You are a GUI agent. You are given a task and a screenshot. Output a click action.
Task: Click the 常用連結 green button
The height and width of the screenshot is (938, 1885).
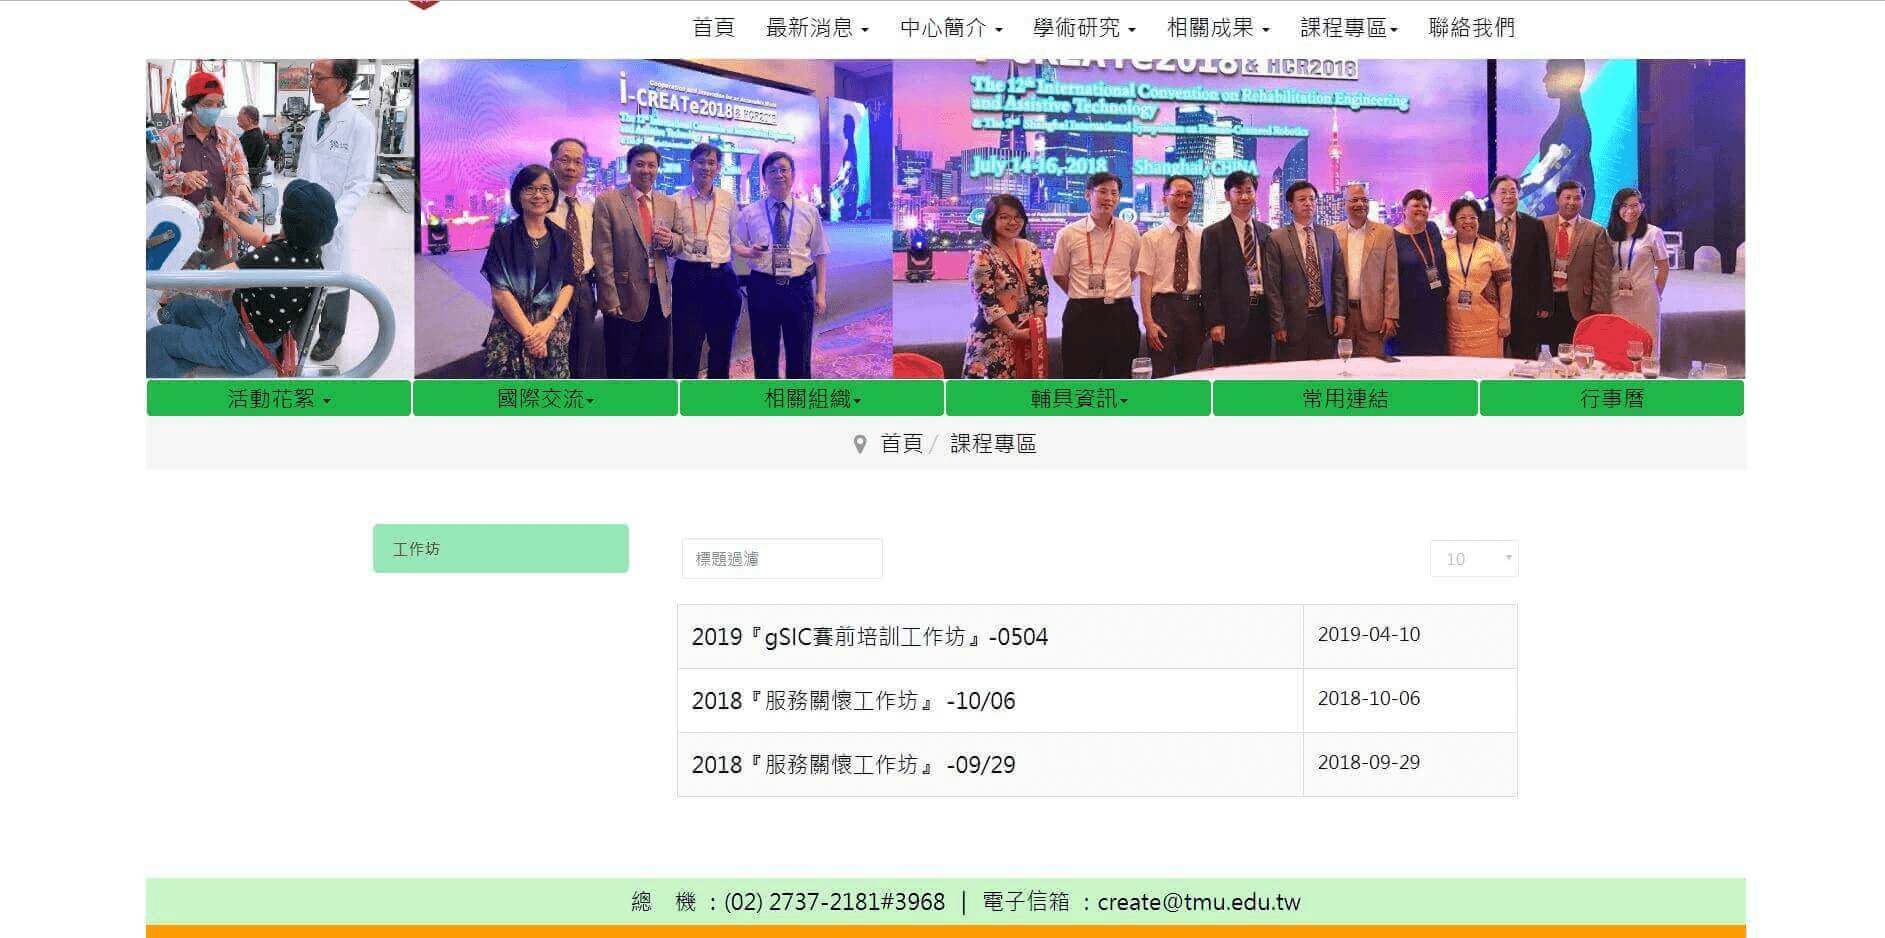[1345, 399]
